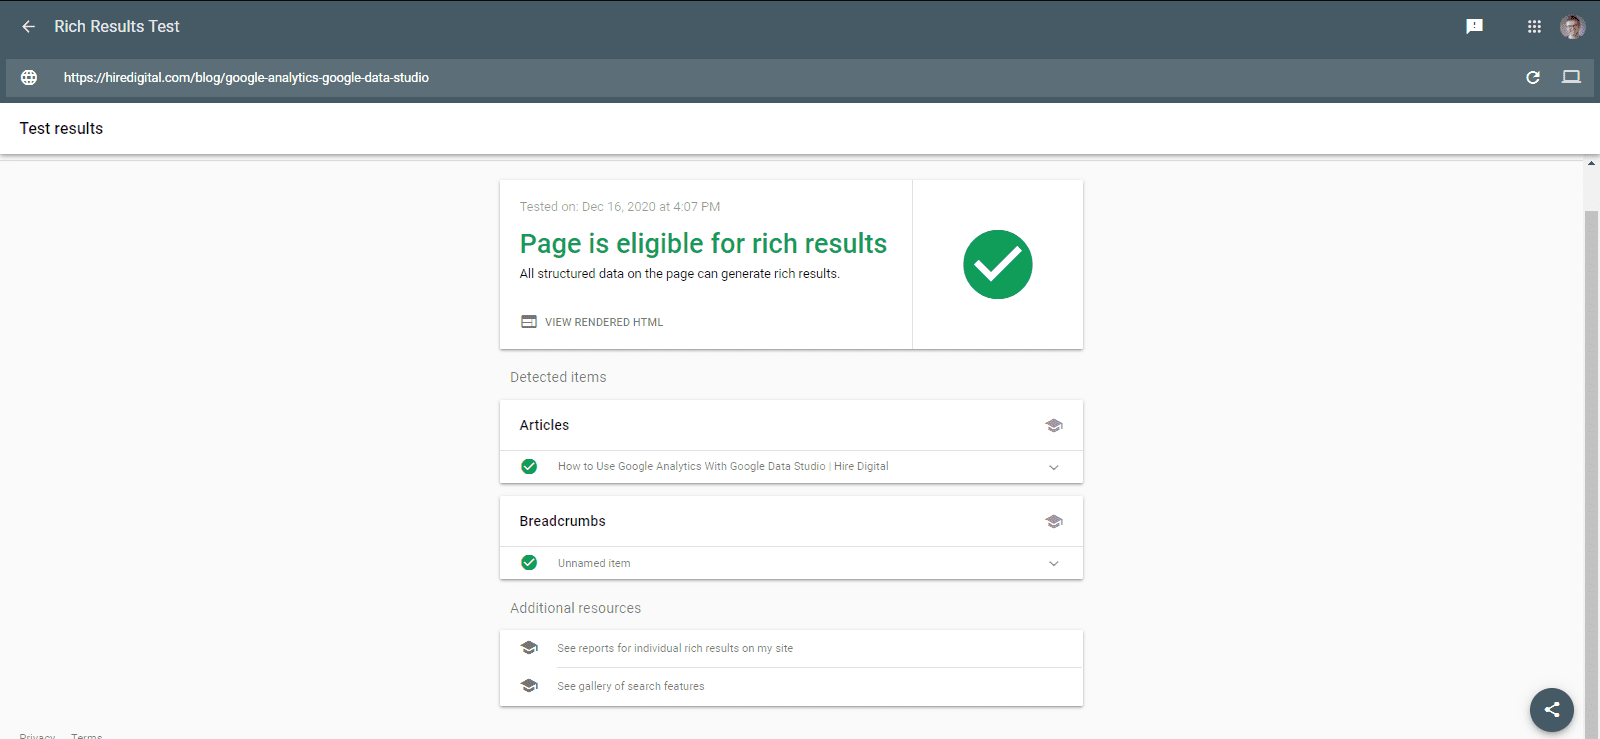
Task: Open the Breadcrumbs documentation graduation cap icon
Action: (x=1053, y=522)
